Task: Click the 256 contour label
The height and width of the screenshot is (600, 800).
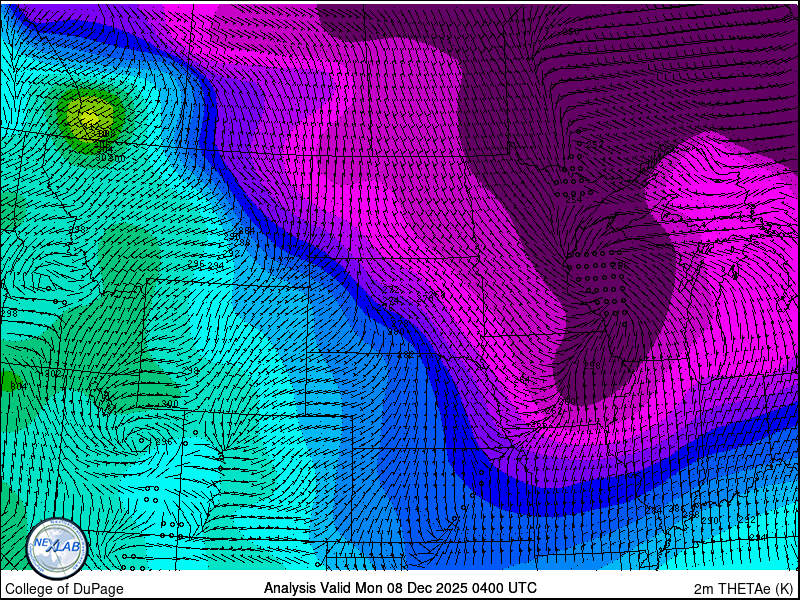Action: coord(619,266)
